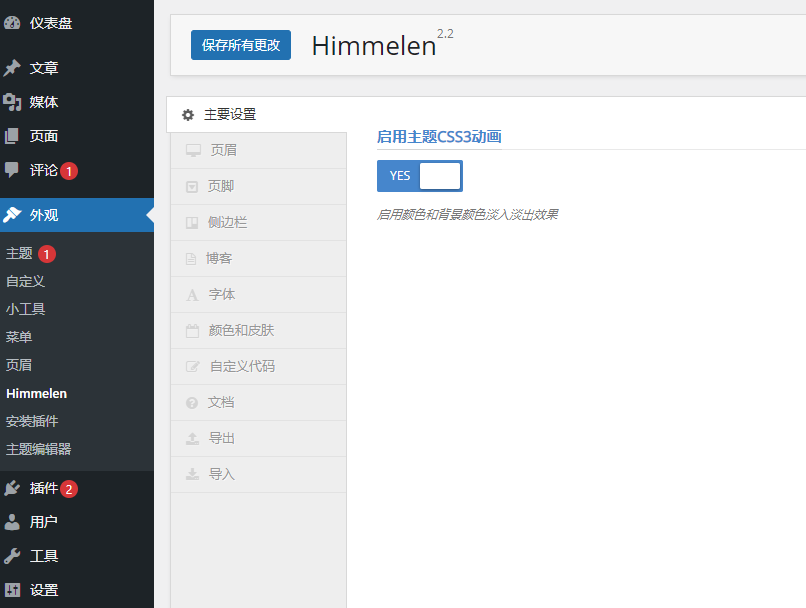Open the 主题编辑器 submenu link
Viewport: 806px width, 608px height.
point(38,449)
